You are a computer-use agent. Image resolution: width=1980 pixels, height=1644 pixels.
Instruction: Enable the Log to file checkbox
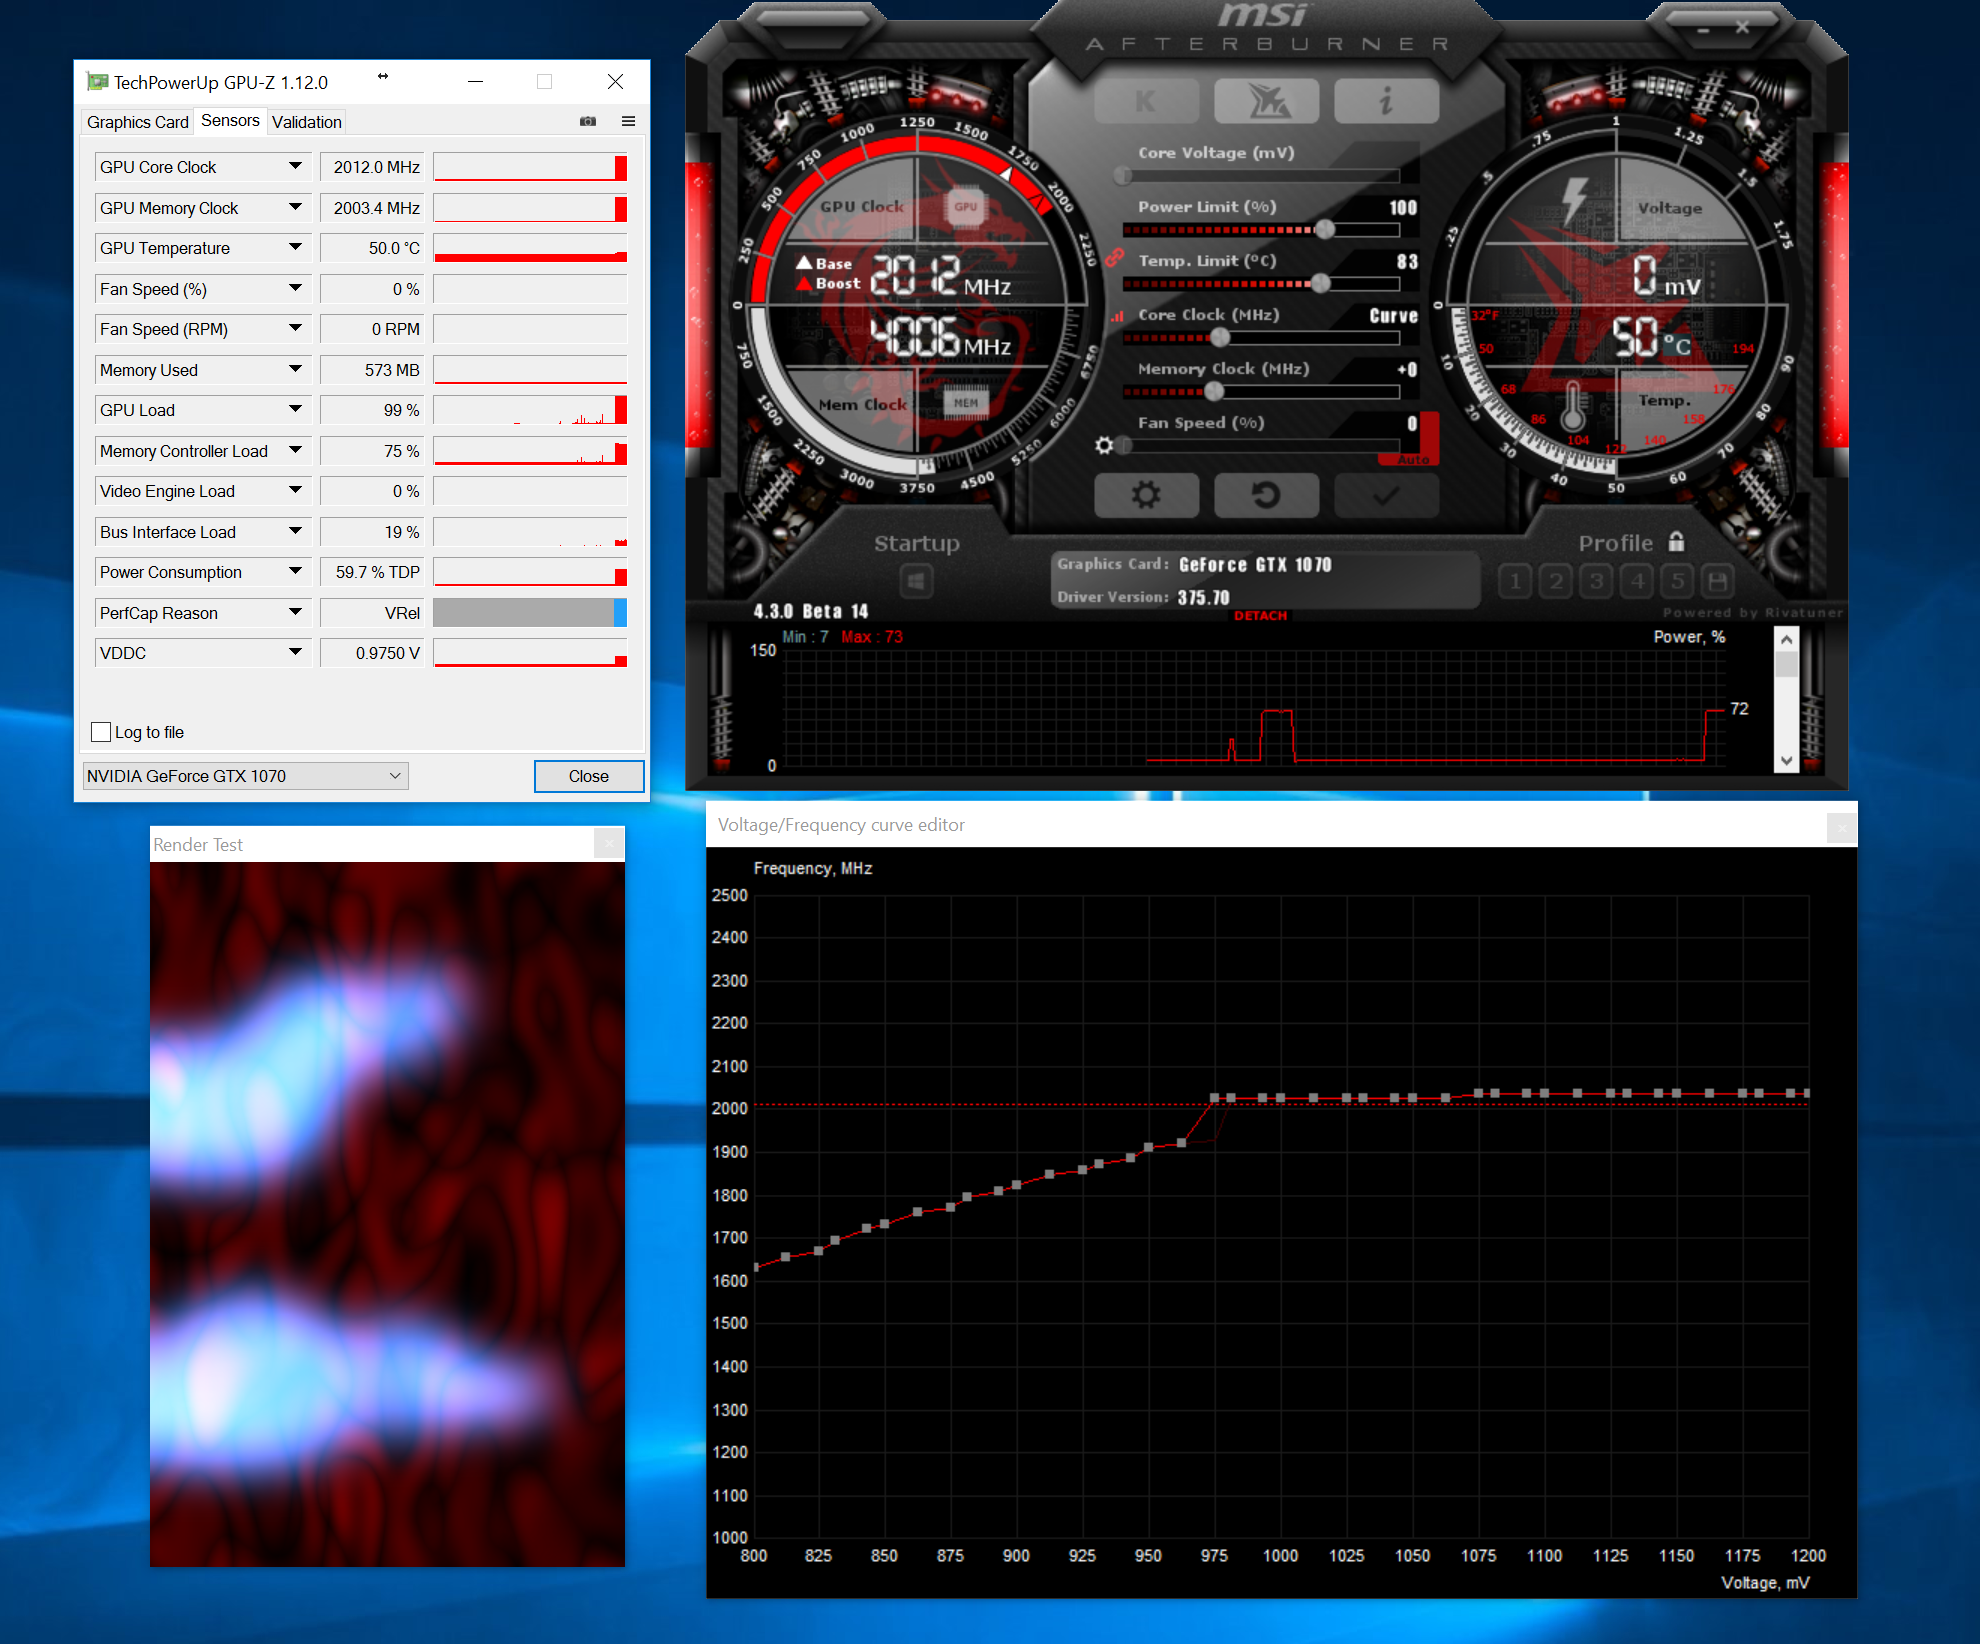tap(101, 732)
